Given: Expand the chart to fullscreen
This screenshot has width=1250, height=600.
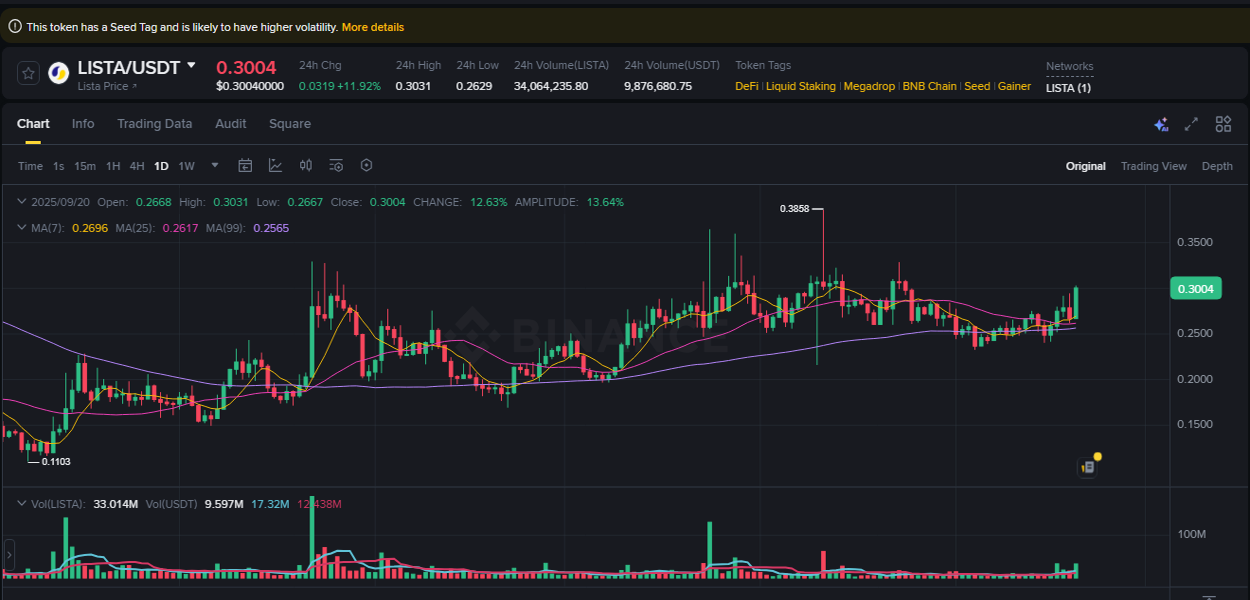Looking at the screenshot, I should (1191, 123).
